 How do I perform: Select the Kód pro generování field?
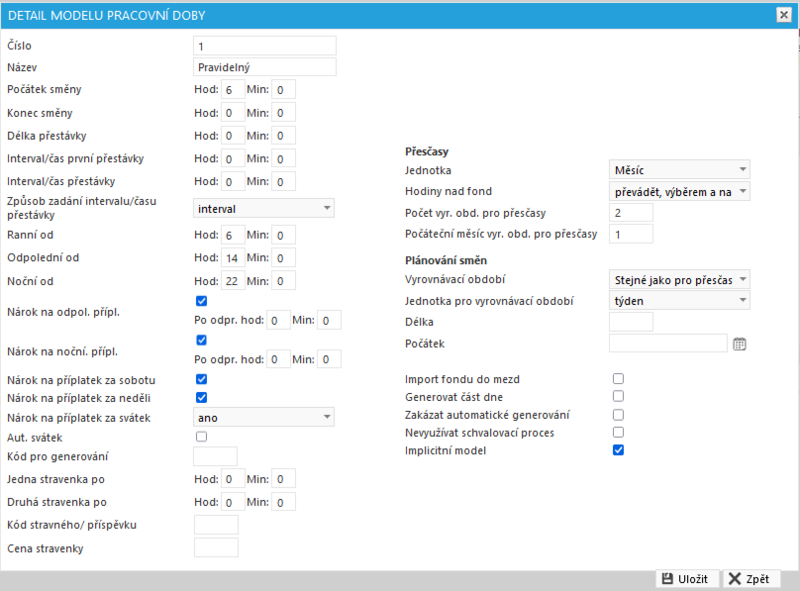[x=215, y=456]
